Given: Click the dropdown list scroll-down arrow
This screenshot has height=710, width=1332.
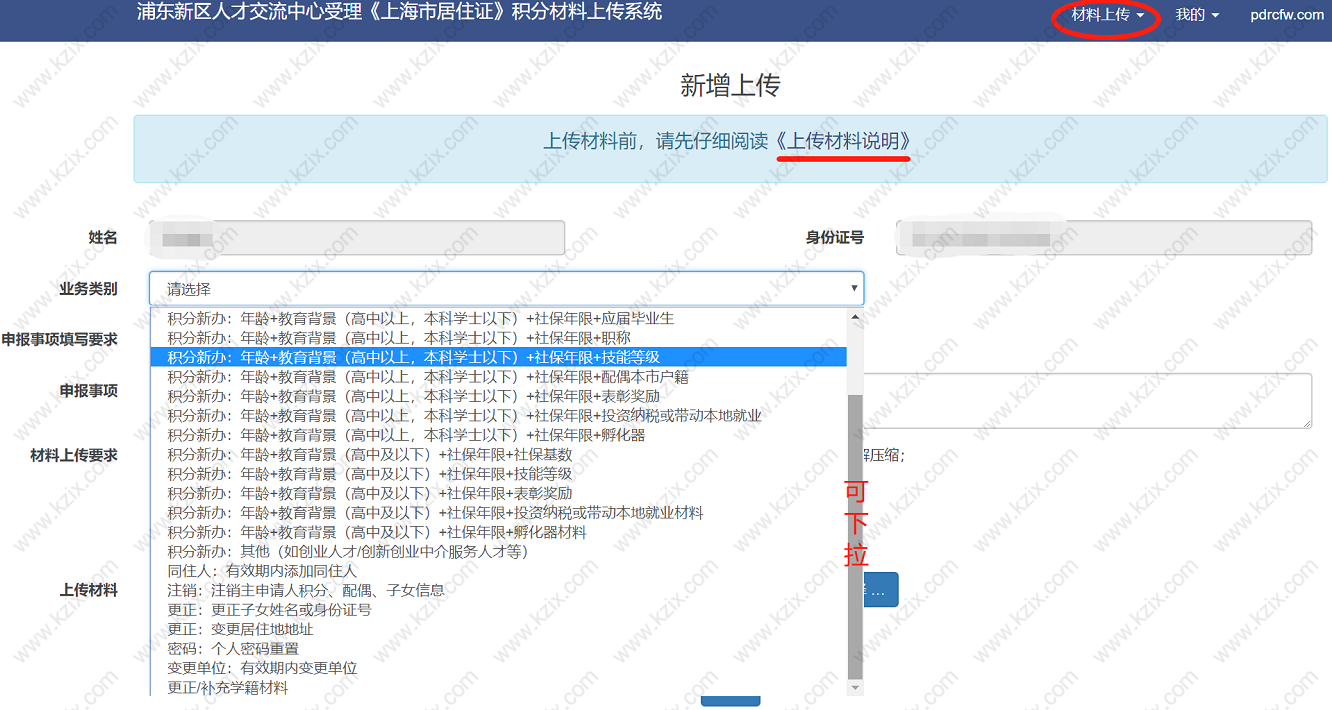Looking at the screenshot, I should (x=855, y=688).
